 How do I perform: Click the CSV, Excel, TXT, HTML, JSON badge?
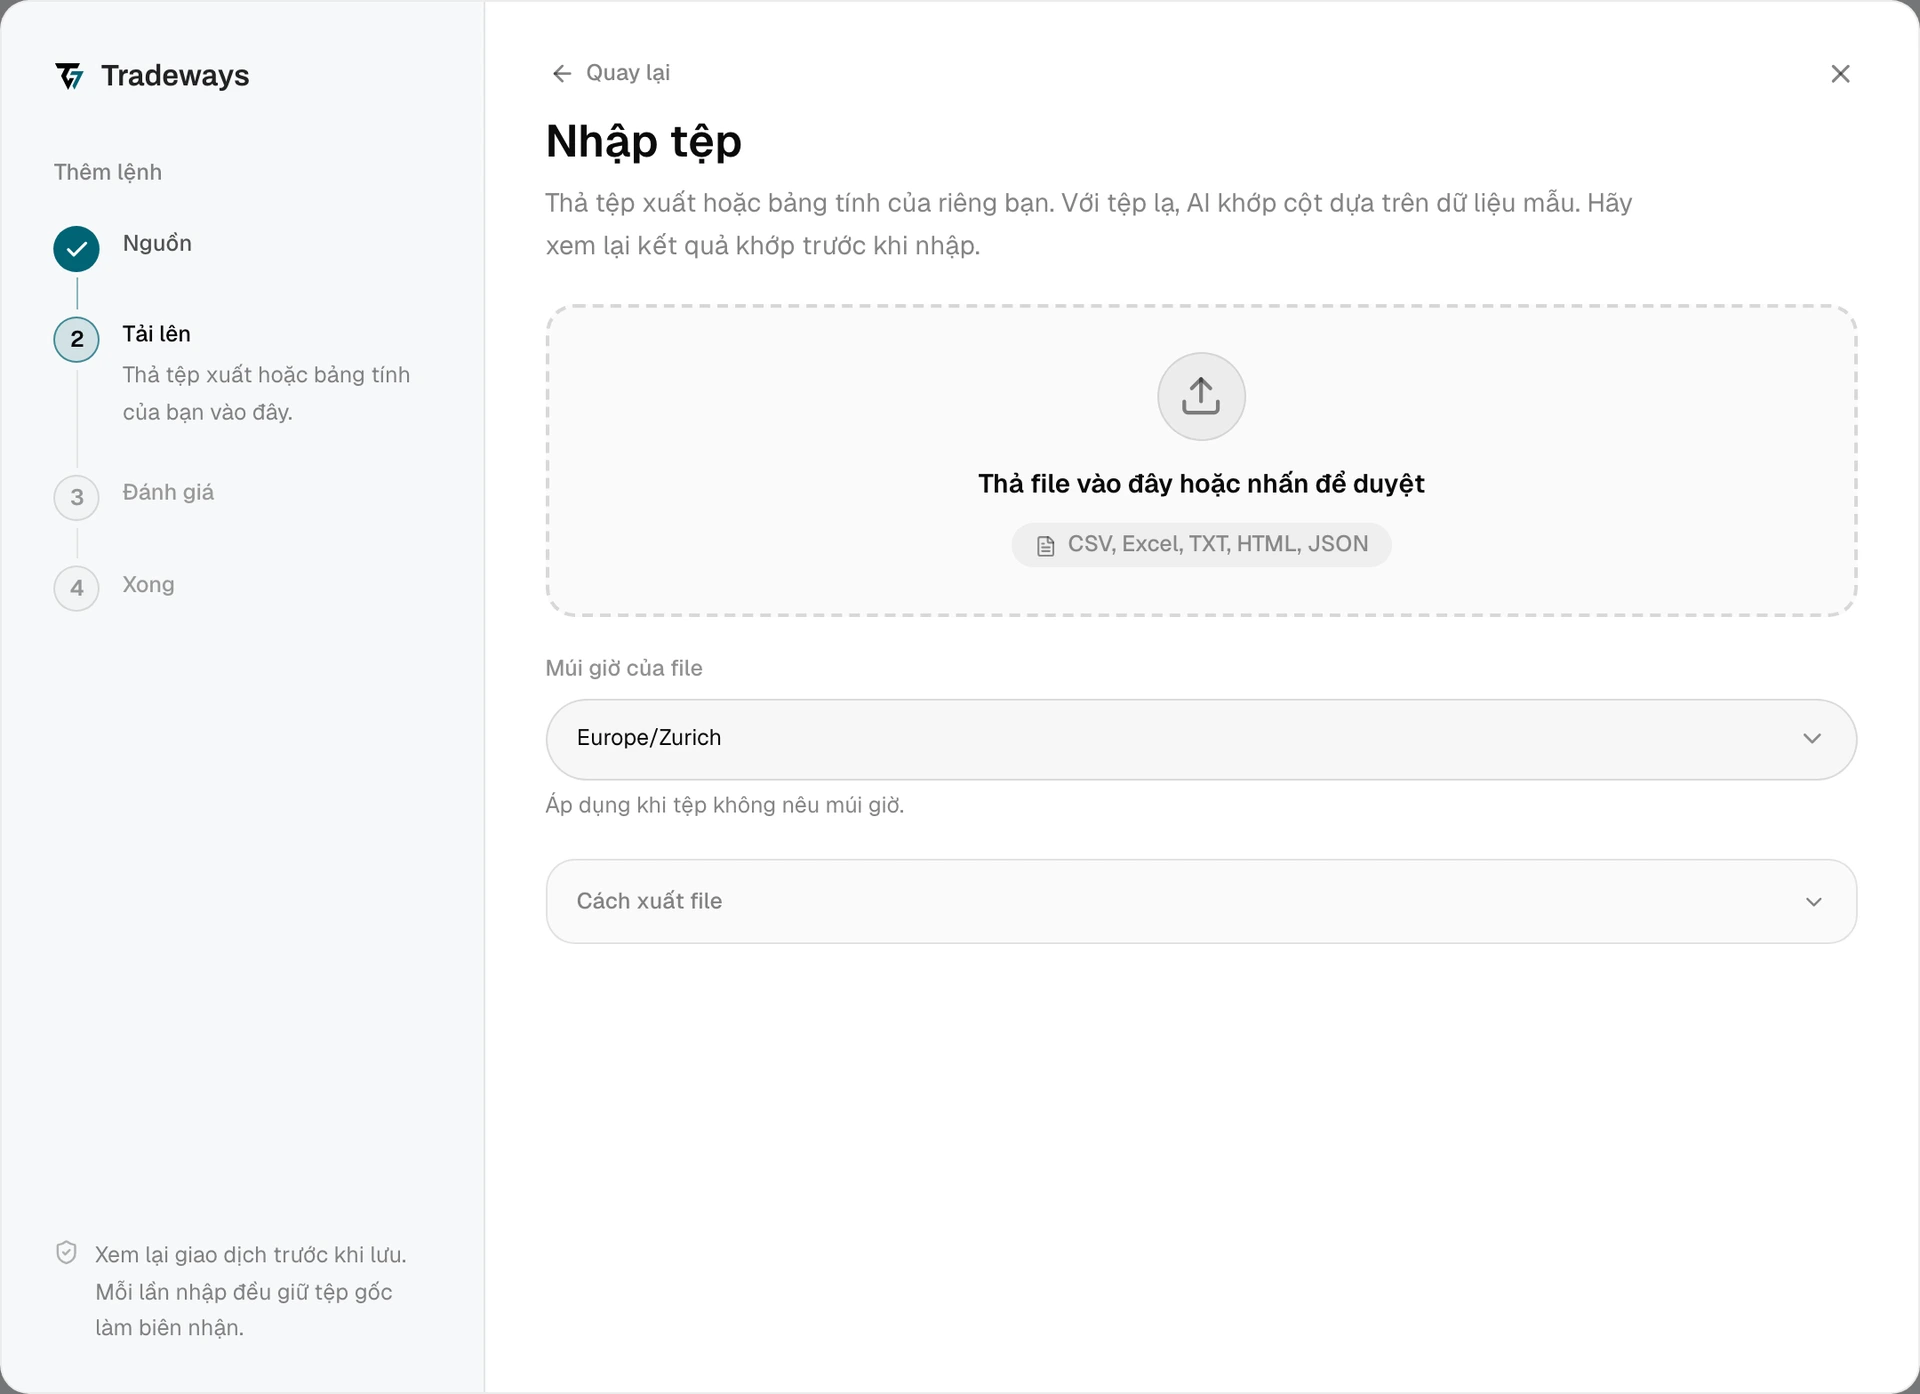(x=1201, y=545)
